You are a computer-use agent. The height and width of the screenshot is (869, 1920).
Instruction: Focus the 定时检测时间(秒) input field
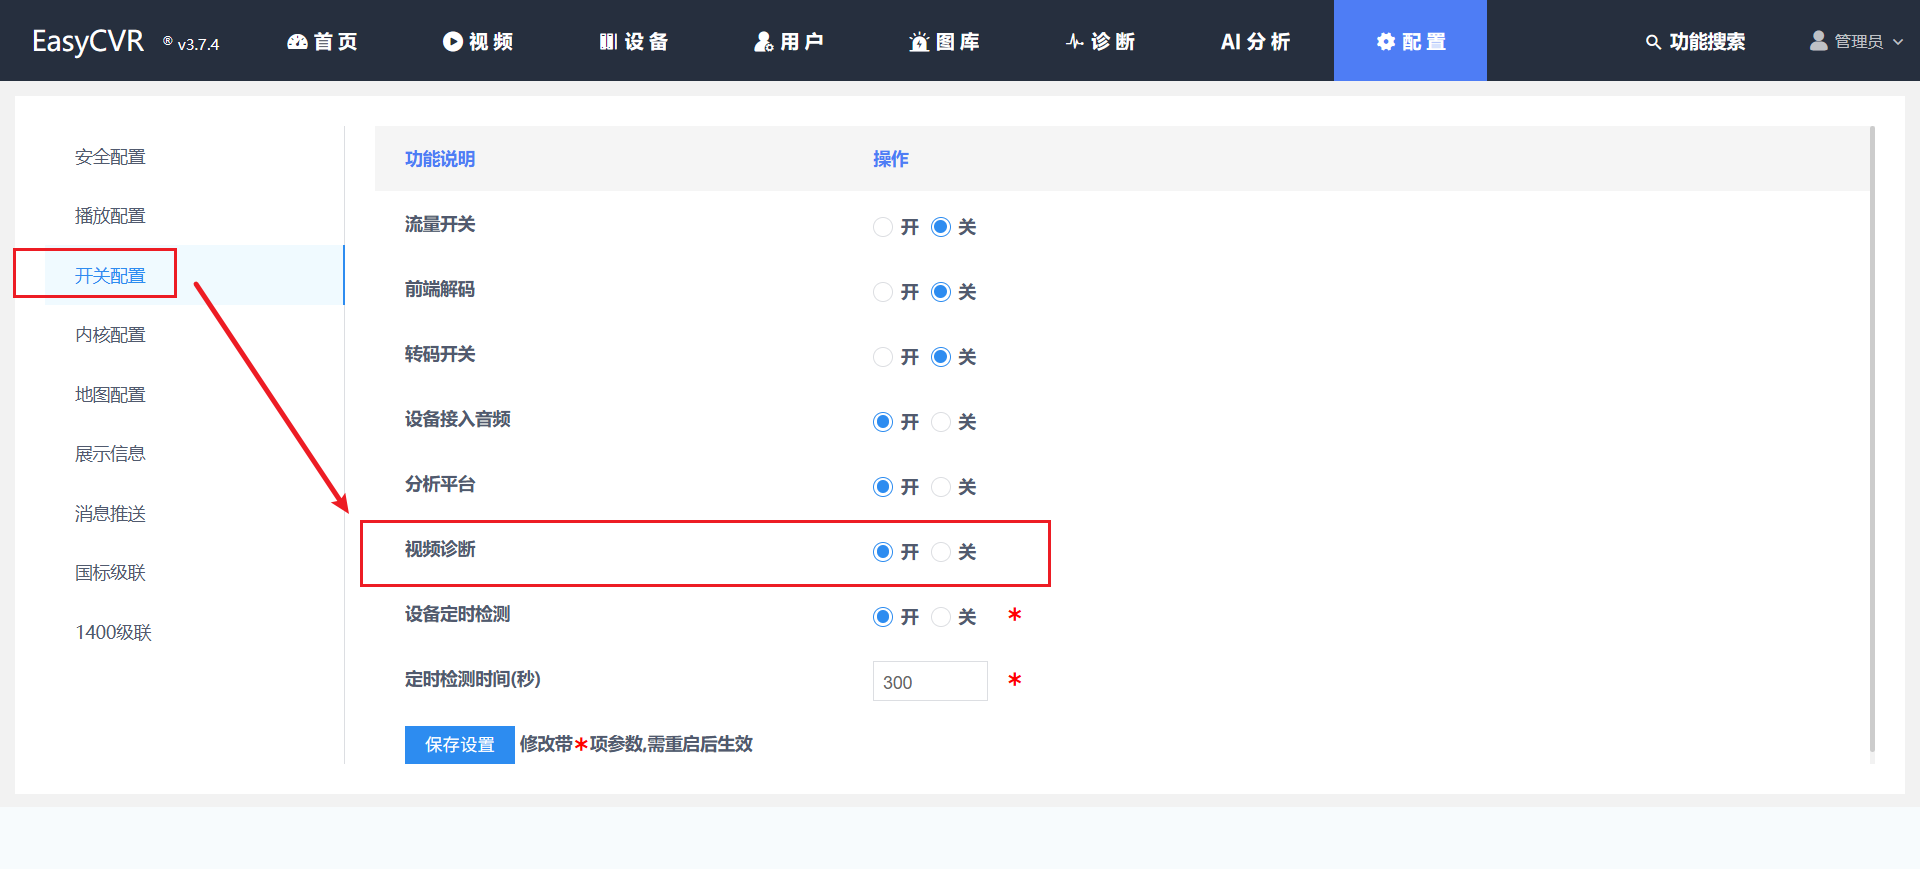(930, 682)
